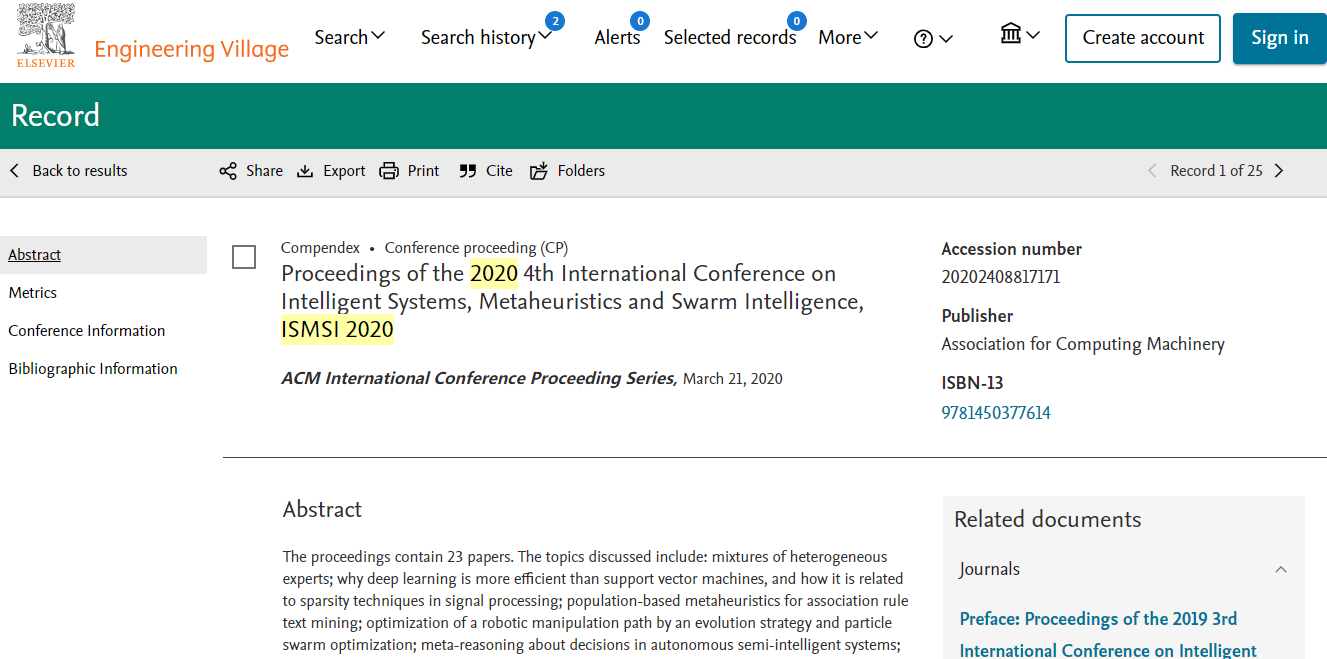1327x659 pixels.
Task: Click the Sign in button
Action: click(1280, 39)
